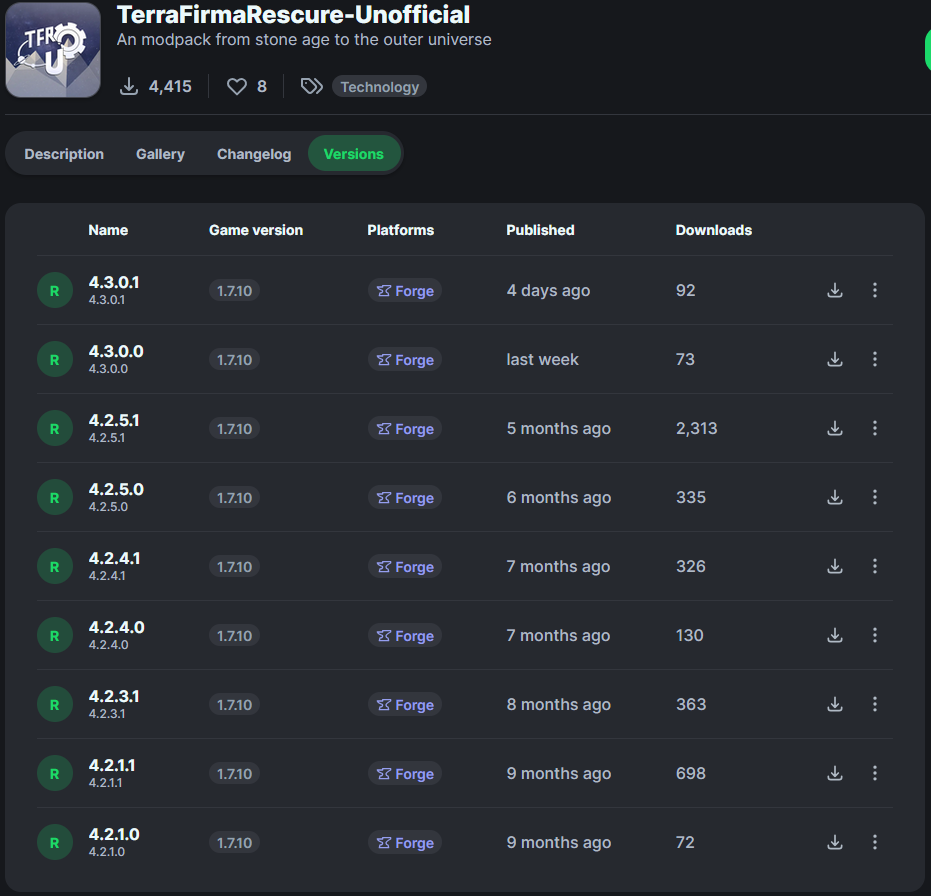Click the TerraFirmaRescure-Unofficial title
Image resolution: width=931 pixels, height=896 pixels.
click(x=293, y=15)
